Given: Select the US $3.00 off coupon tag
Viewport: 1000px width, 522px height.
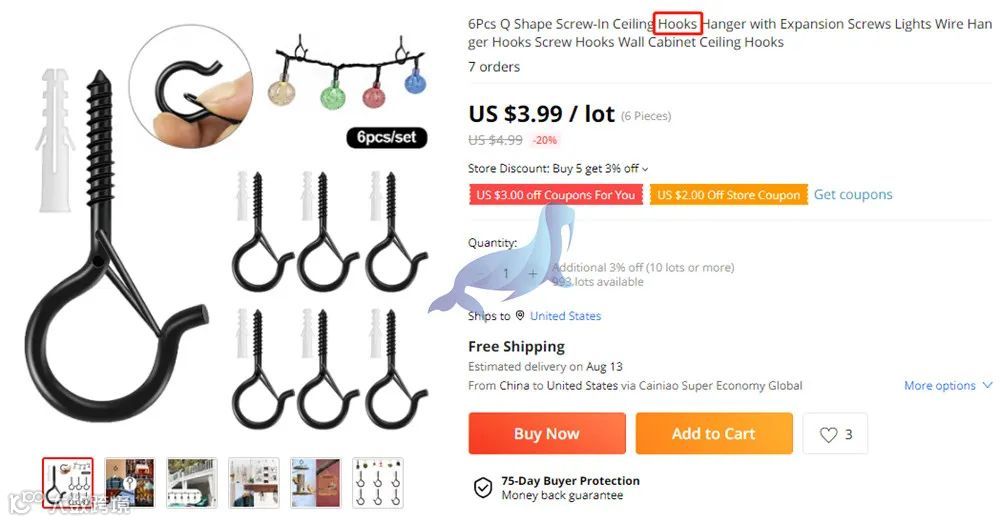Looking at the screenshot, I should (x=555, y=195).
